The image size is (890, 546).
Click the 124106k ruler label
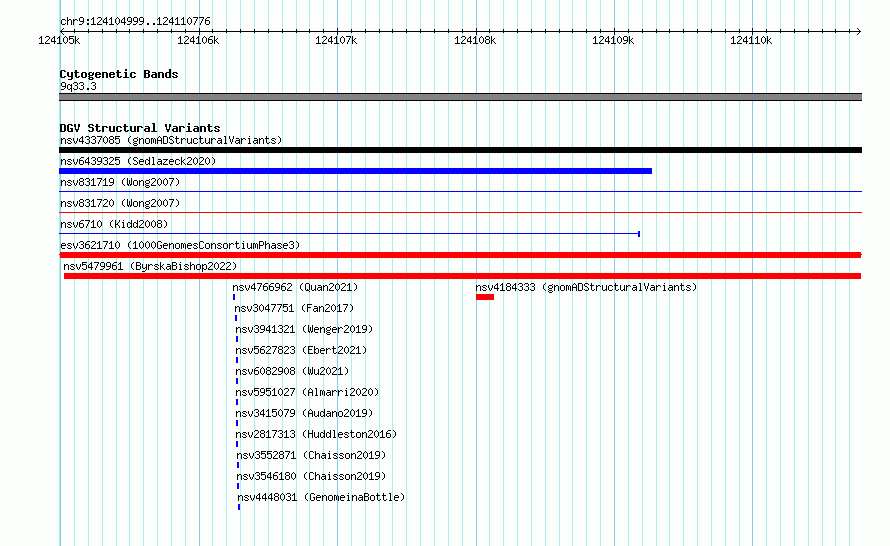coord(198,40)
